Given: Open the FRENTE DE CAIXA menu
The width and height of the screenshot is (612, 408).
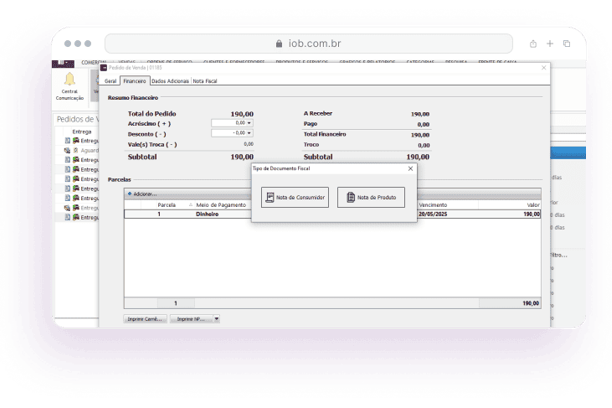Looking at the screenshot, I should coord(497,62).
